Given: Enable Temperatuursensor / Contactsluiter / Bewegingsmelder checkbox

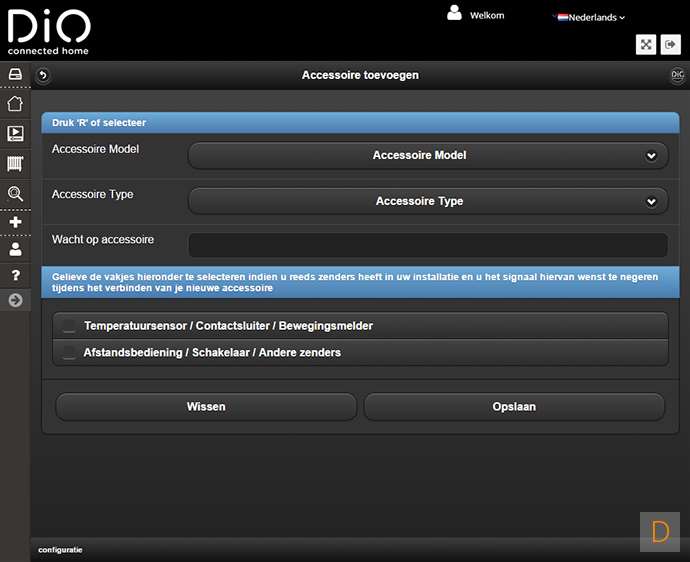Looking at the screenshot, I should pos(69,326).
